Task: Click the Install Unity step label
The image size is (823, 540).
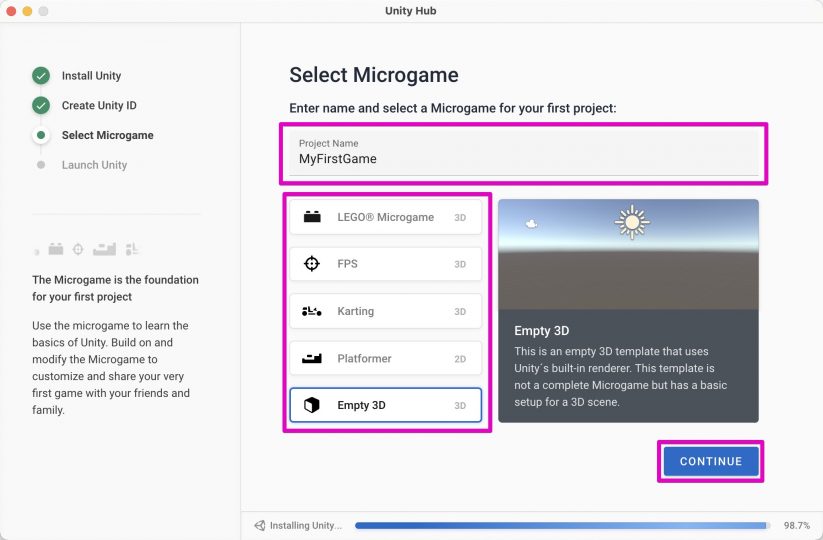Action: (x=91, y=76)
